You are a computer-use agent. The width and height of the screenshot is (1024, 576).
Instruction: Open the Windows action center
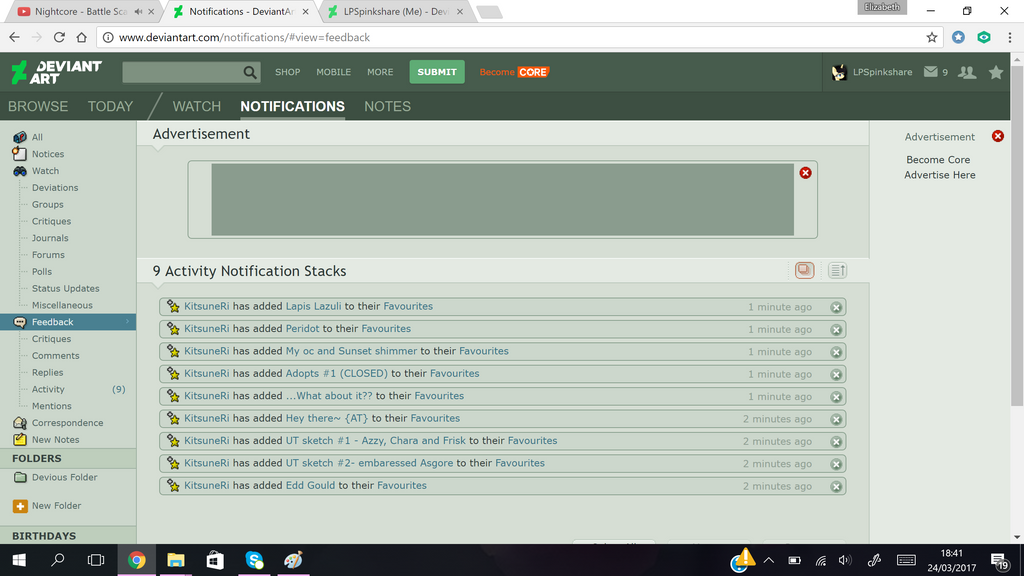click(x=999, y=560)
